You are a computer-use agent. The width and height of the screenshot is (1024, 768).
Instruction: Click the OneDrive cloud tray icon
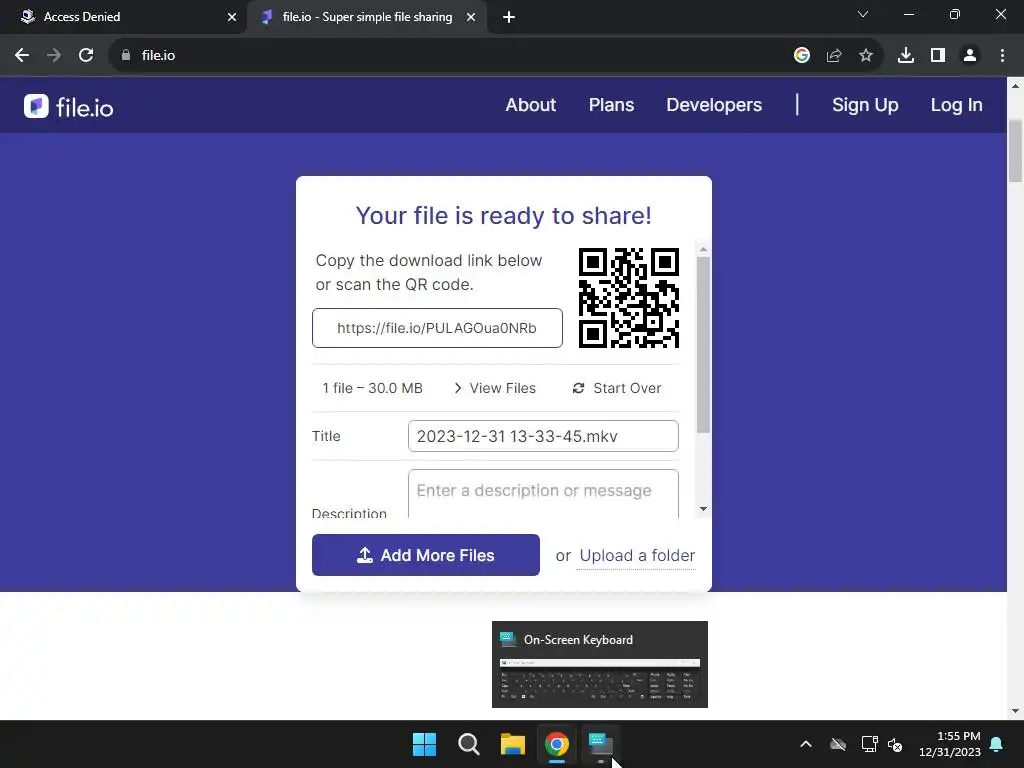[838, 744]
